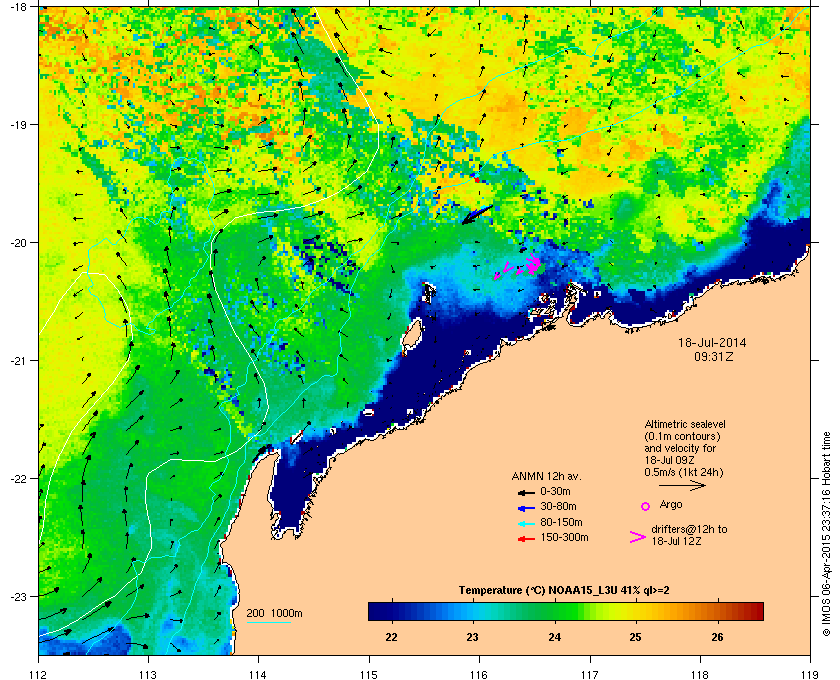The image size is (840, 680).
Task: Click the latitude axis label -22
Action: pos(18,478)
